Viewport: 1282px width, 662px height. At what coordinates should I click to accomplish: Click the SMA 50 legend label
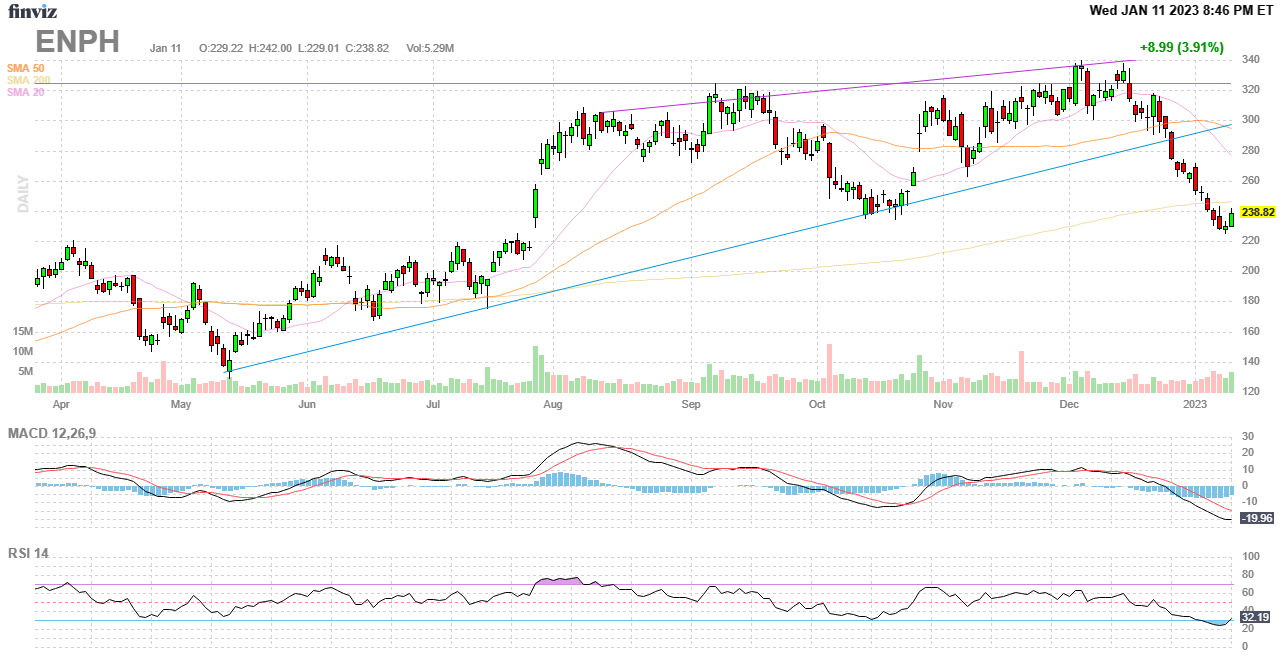(25, 68)
